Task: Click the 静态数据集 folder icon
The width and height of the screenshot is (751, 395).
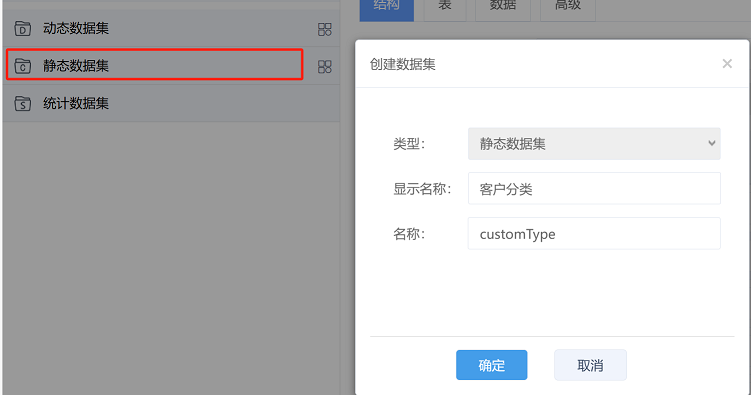Action: pyautogui.click(x=23, y=66)
